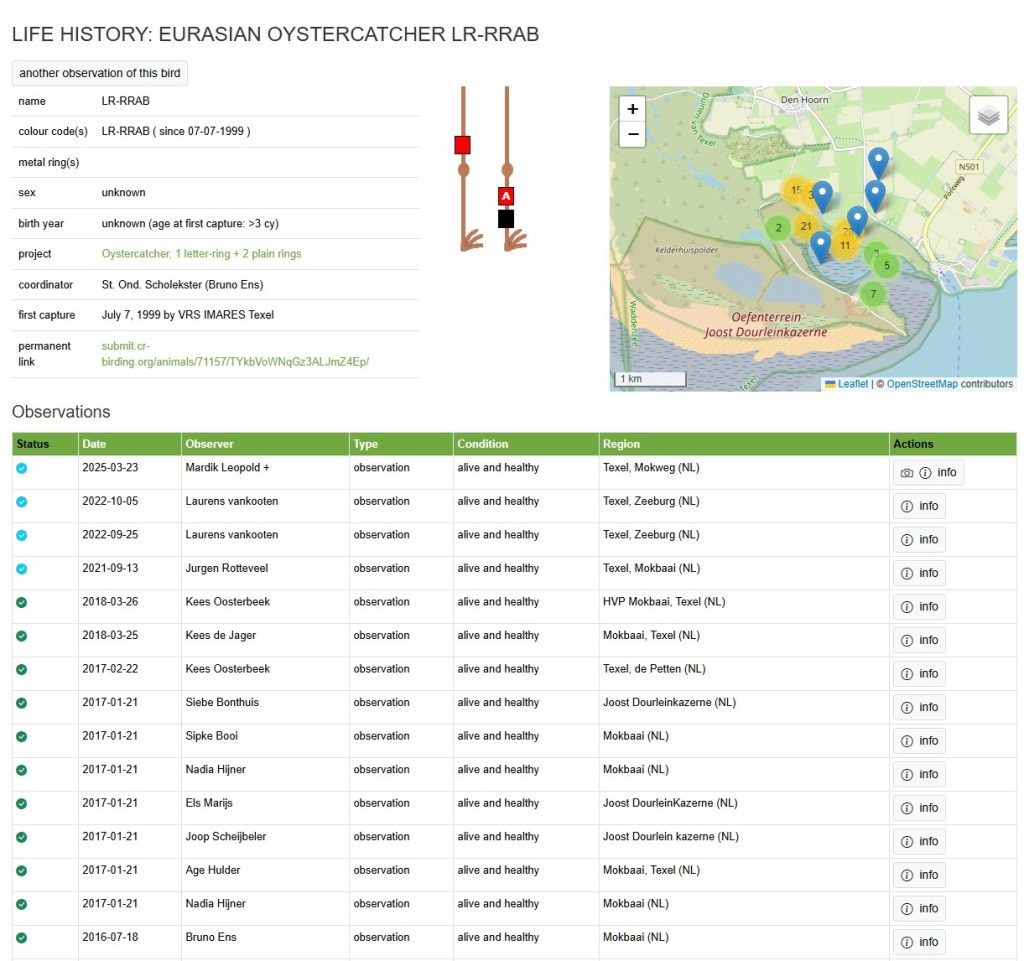1024x961 pixels.
Task: Click the 'Den Hoorn' label on the map
Action: pos(805,100)
